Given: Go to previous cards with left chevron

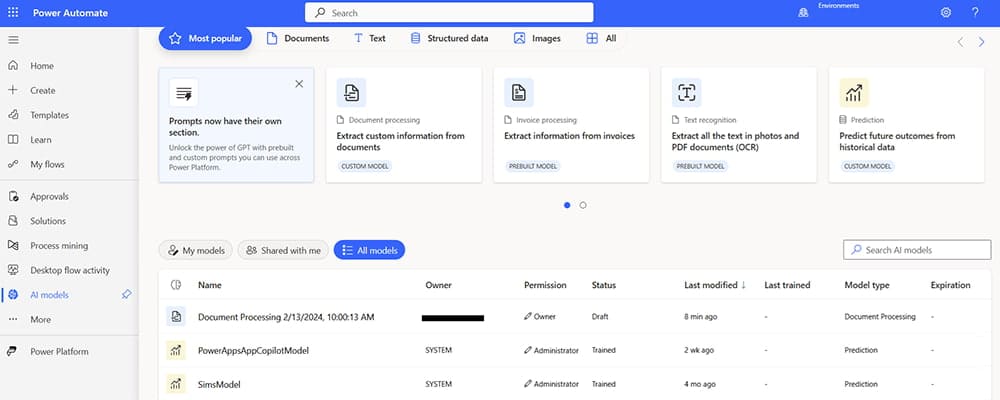Looking at the screenshot, I should click(x=960, y=42).
